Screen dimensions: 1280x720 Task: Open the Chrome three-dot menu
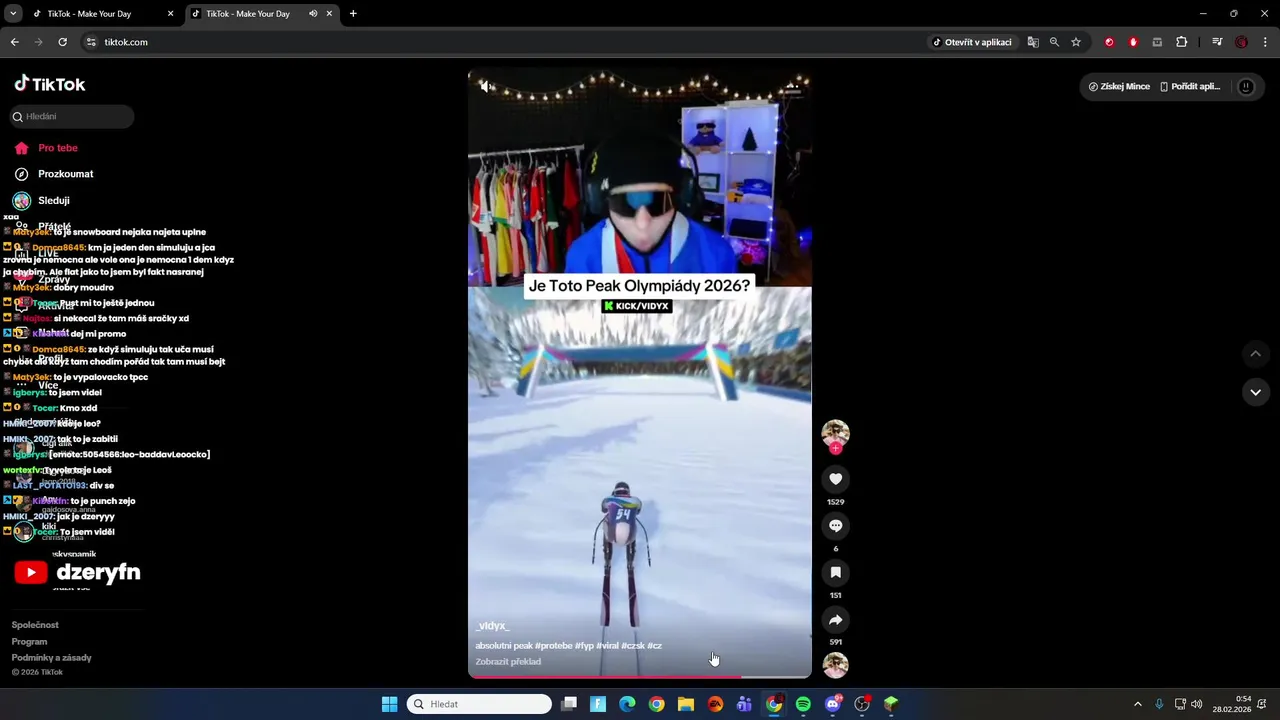tap(1266, 42)
